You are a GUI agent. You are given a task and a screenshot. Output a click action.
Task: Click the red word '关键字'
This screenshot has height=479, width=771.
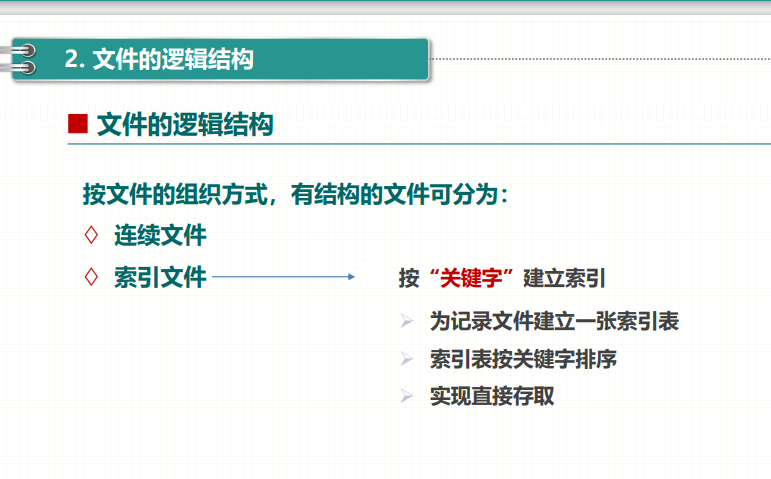[x=471, y=278]
